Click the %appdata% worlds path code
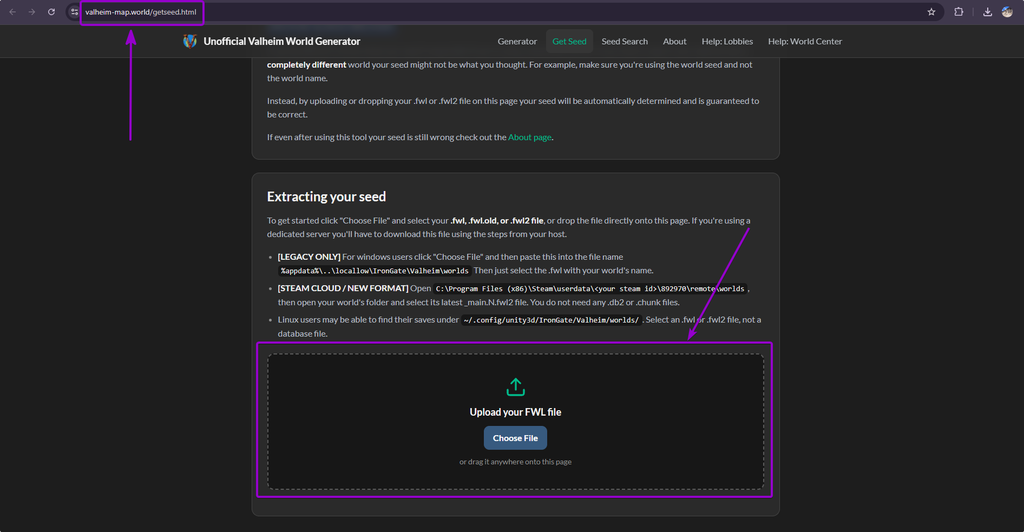 [x=374, y=270]
